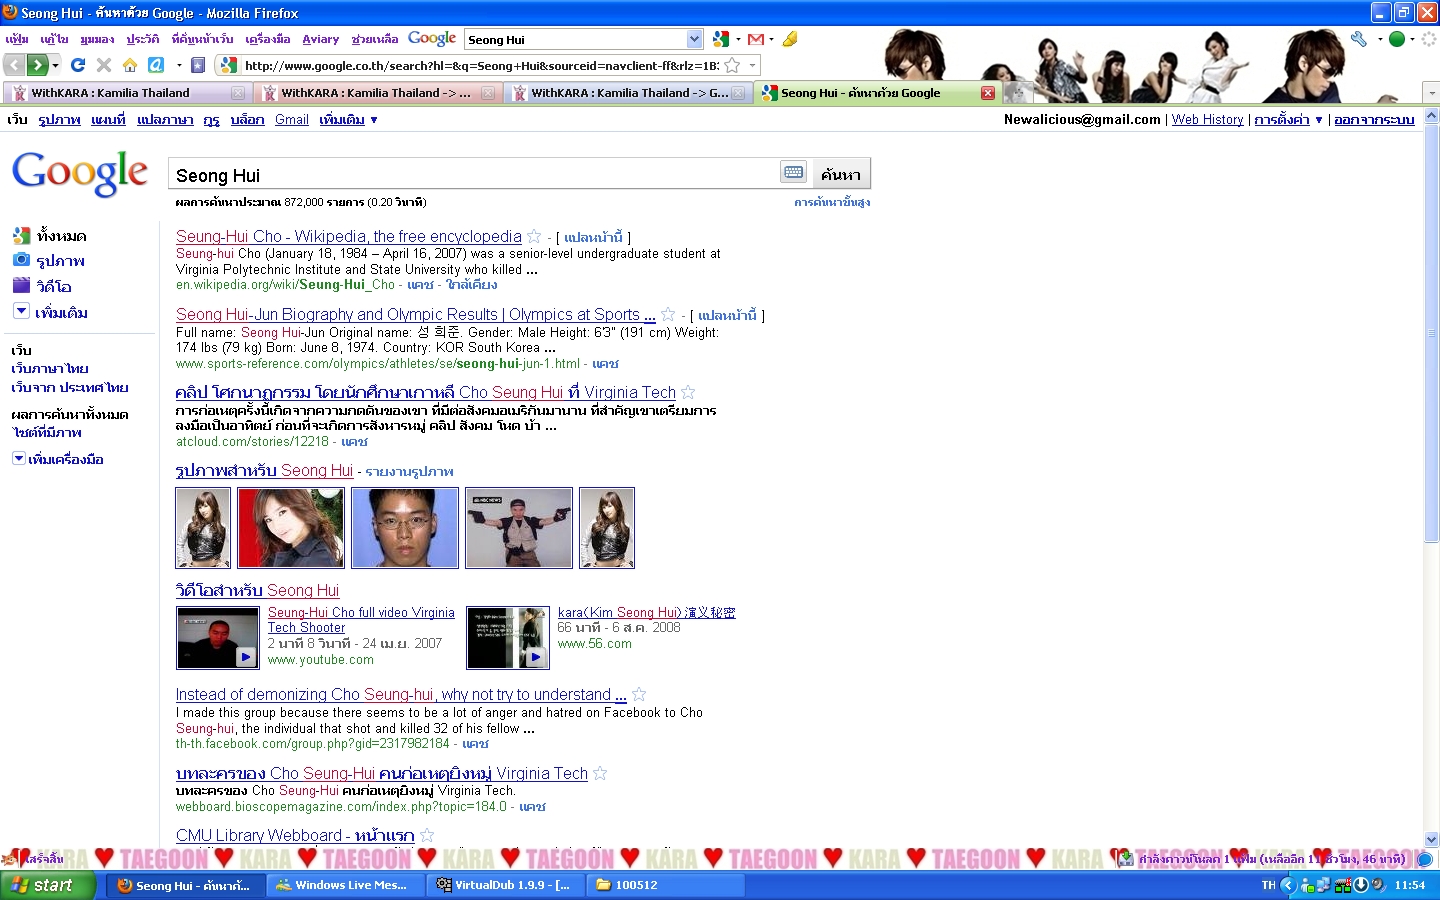
Task: Open Seung-Hui Cho Wikipedia result link
Action: (349, 236)
